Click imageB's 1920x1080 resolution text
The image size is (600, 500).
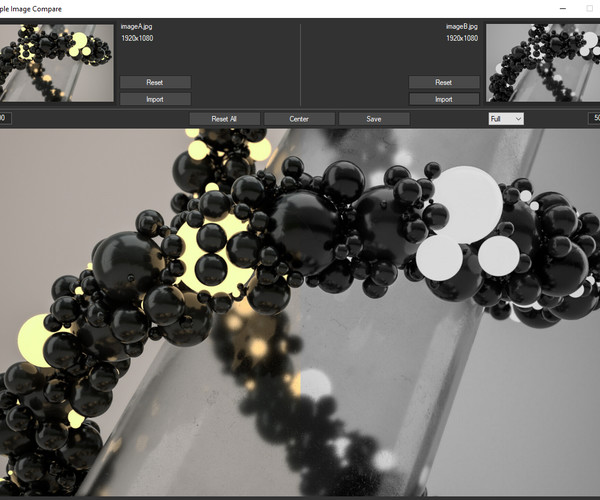click(462, 38)
